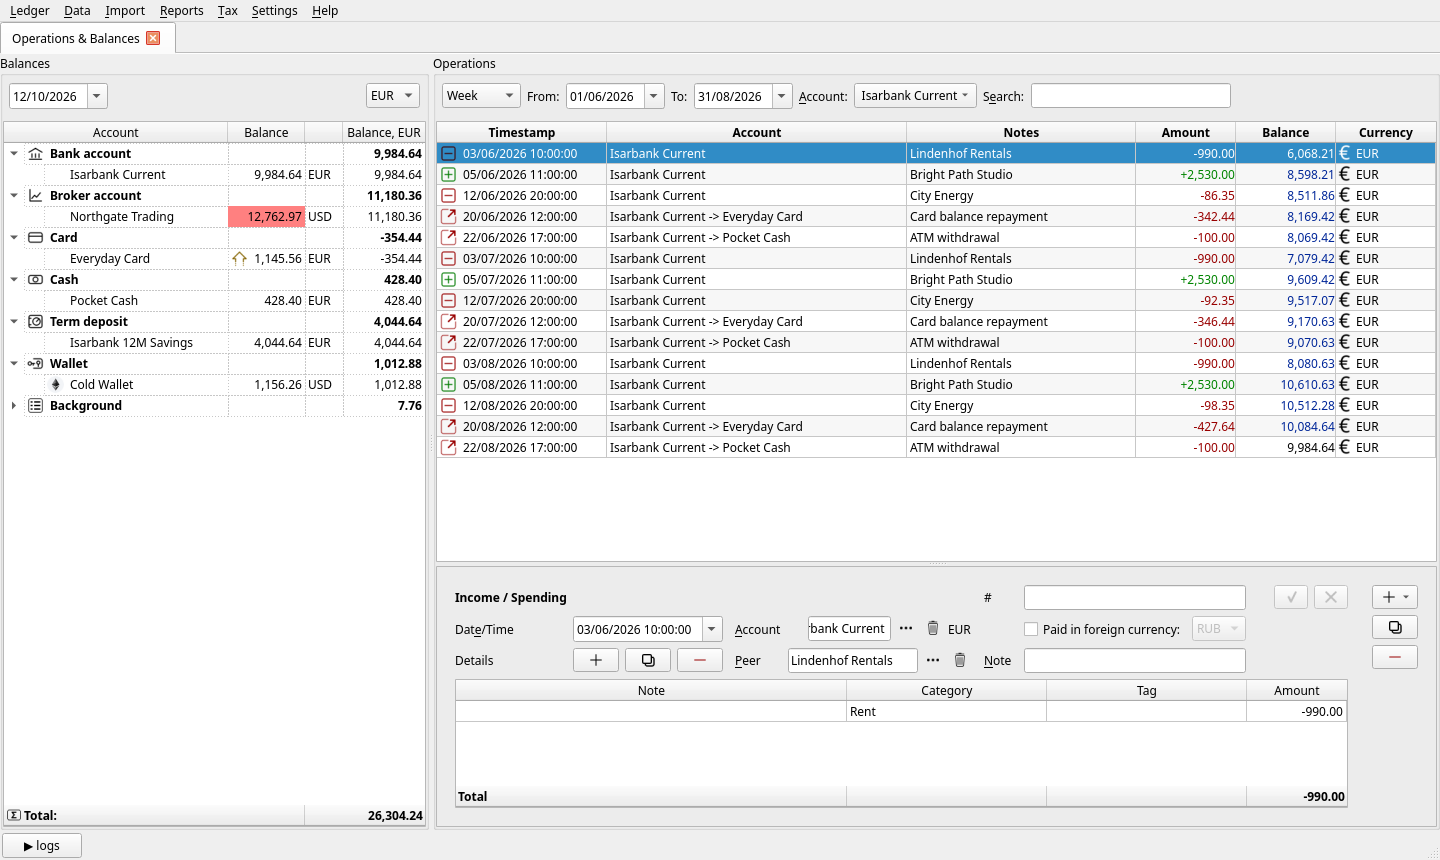Collapse the Bank account group
Image resolution: width=1440 pixels, height=860 pixels.
pos(14,154)
